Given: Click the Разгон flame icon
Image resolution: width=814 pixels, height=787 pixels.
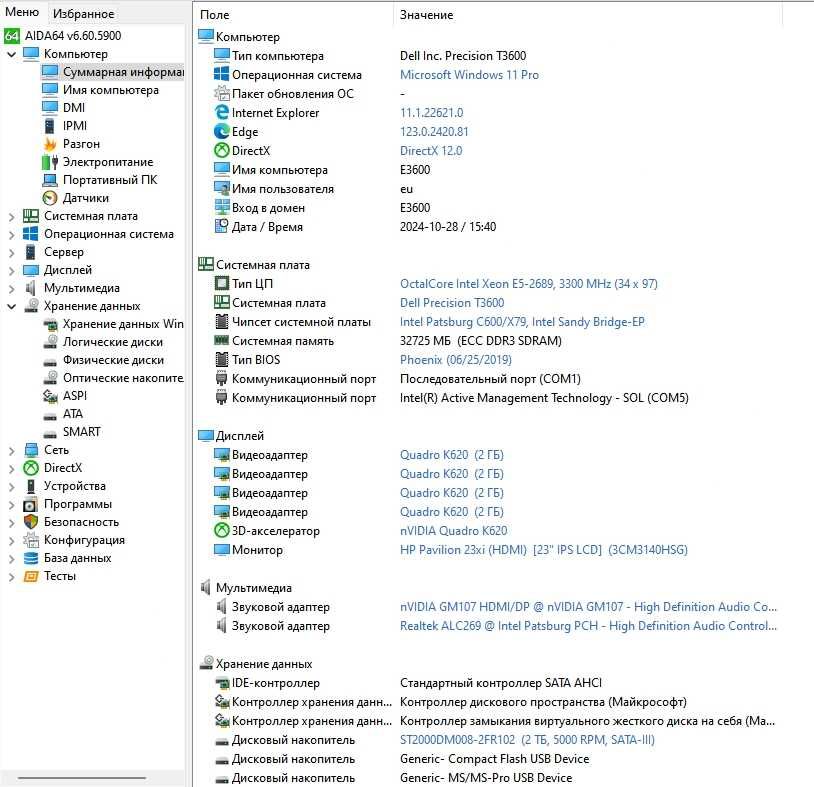Looking at the screenshot, I should click(50, 144).
